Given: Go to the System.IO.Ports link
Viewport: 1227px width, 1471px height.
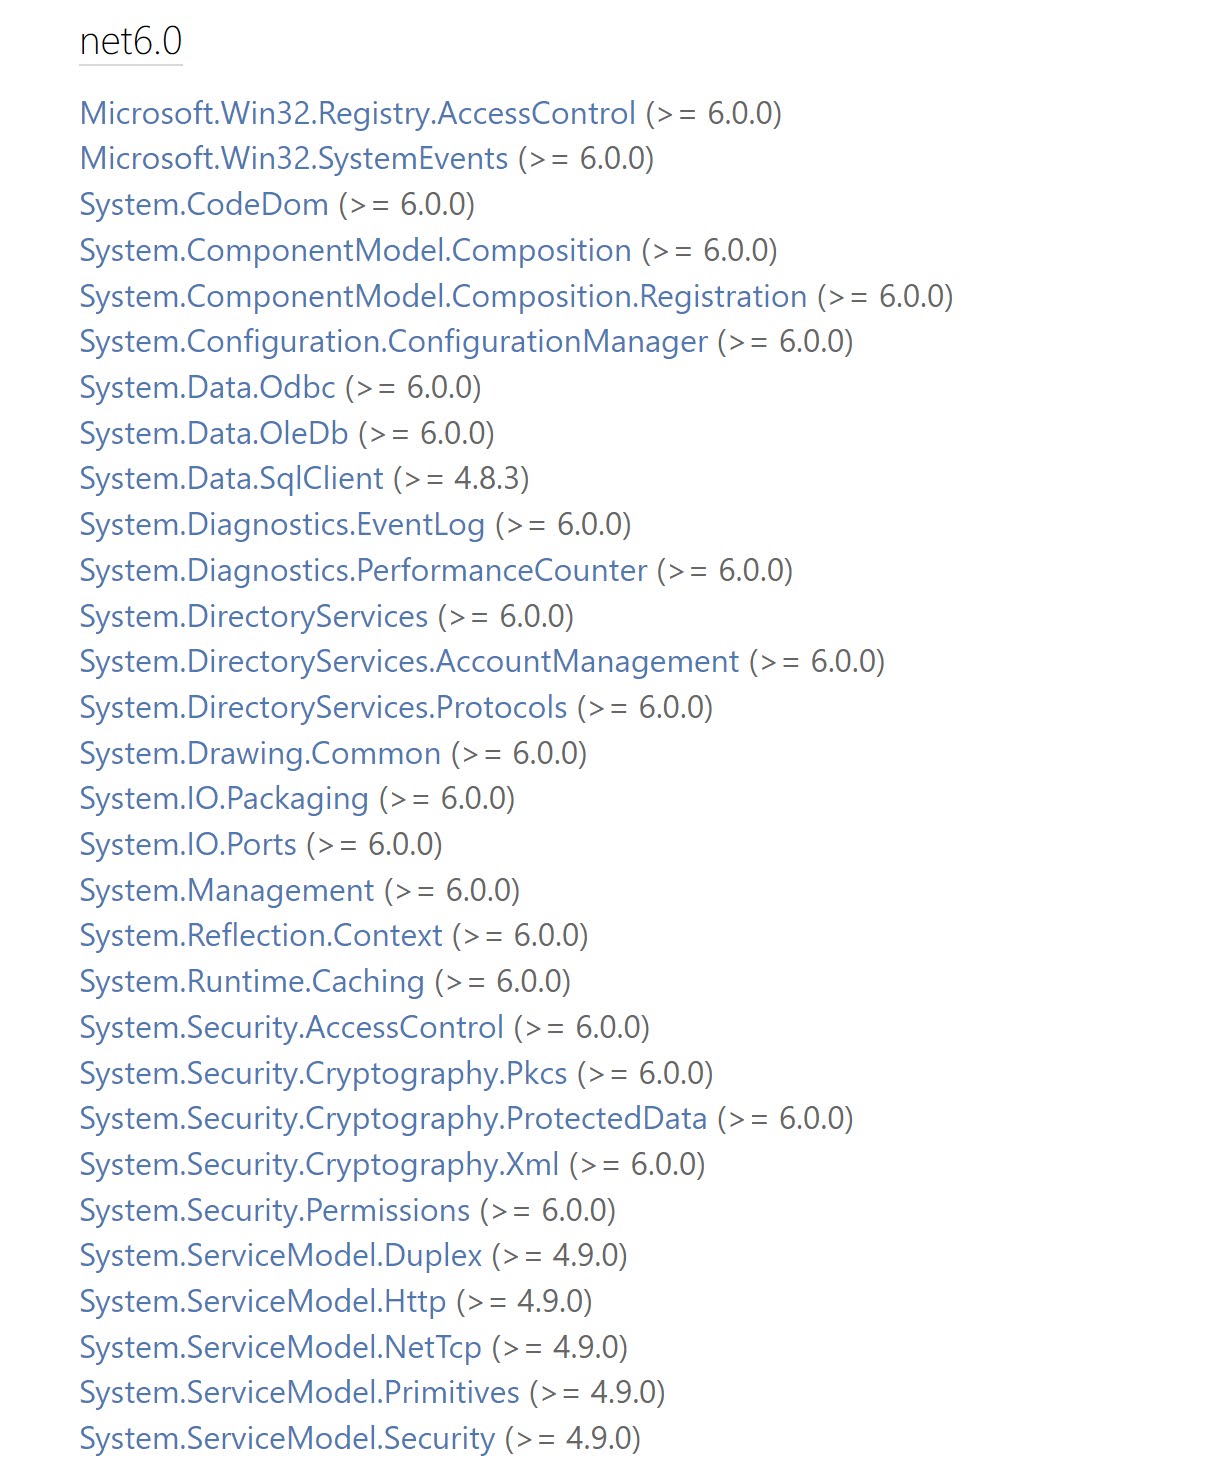Looking at the screenshot, I should [x=188, y=845].
